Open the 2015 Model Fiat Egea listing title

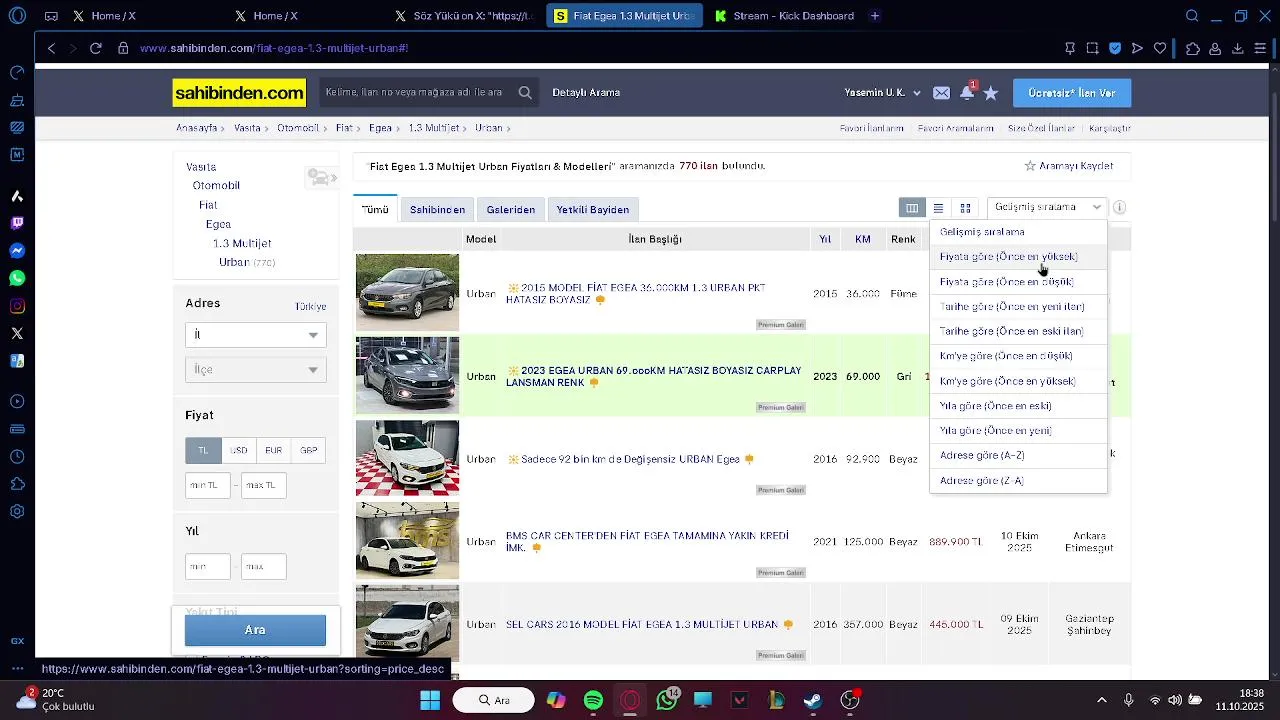(635, 293)
